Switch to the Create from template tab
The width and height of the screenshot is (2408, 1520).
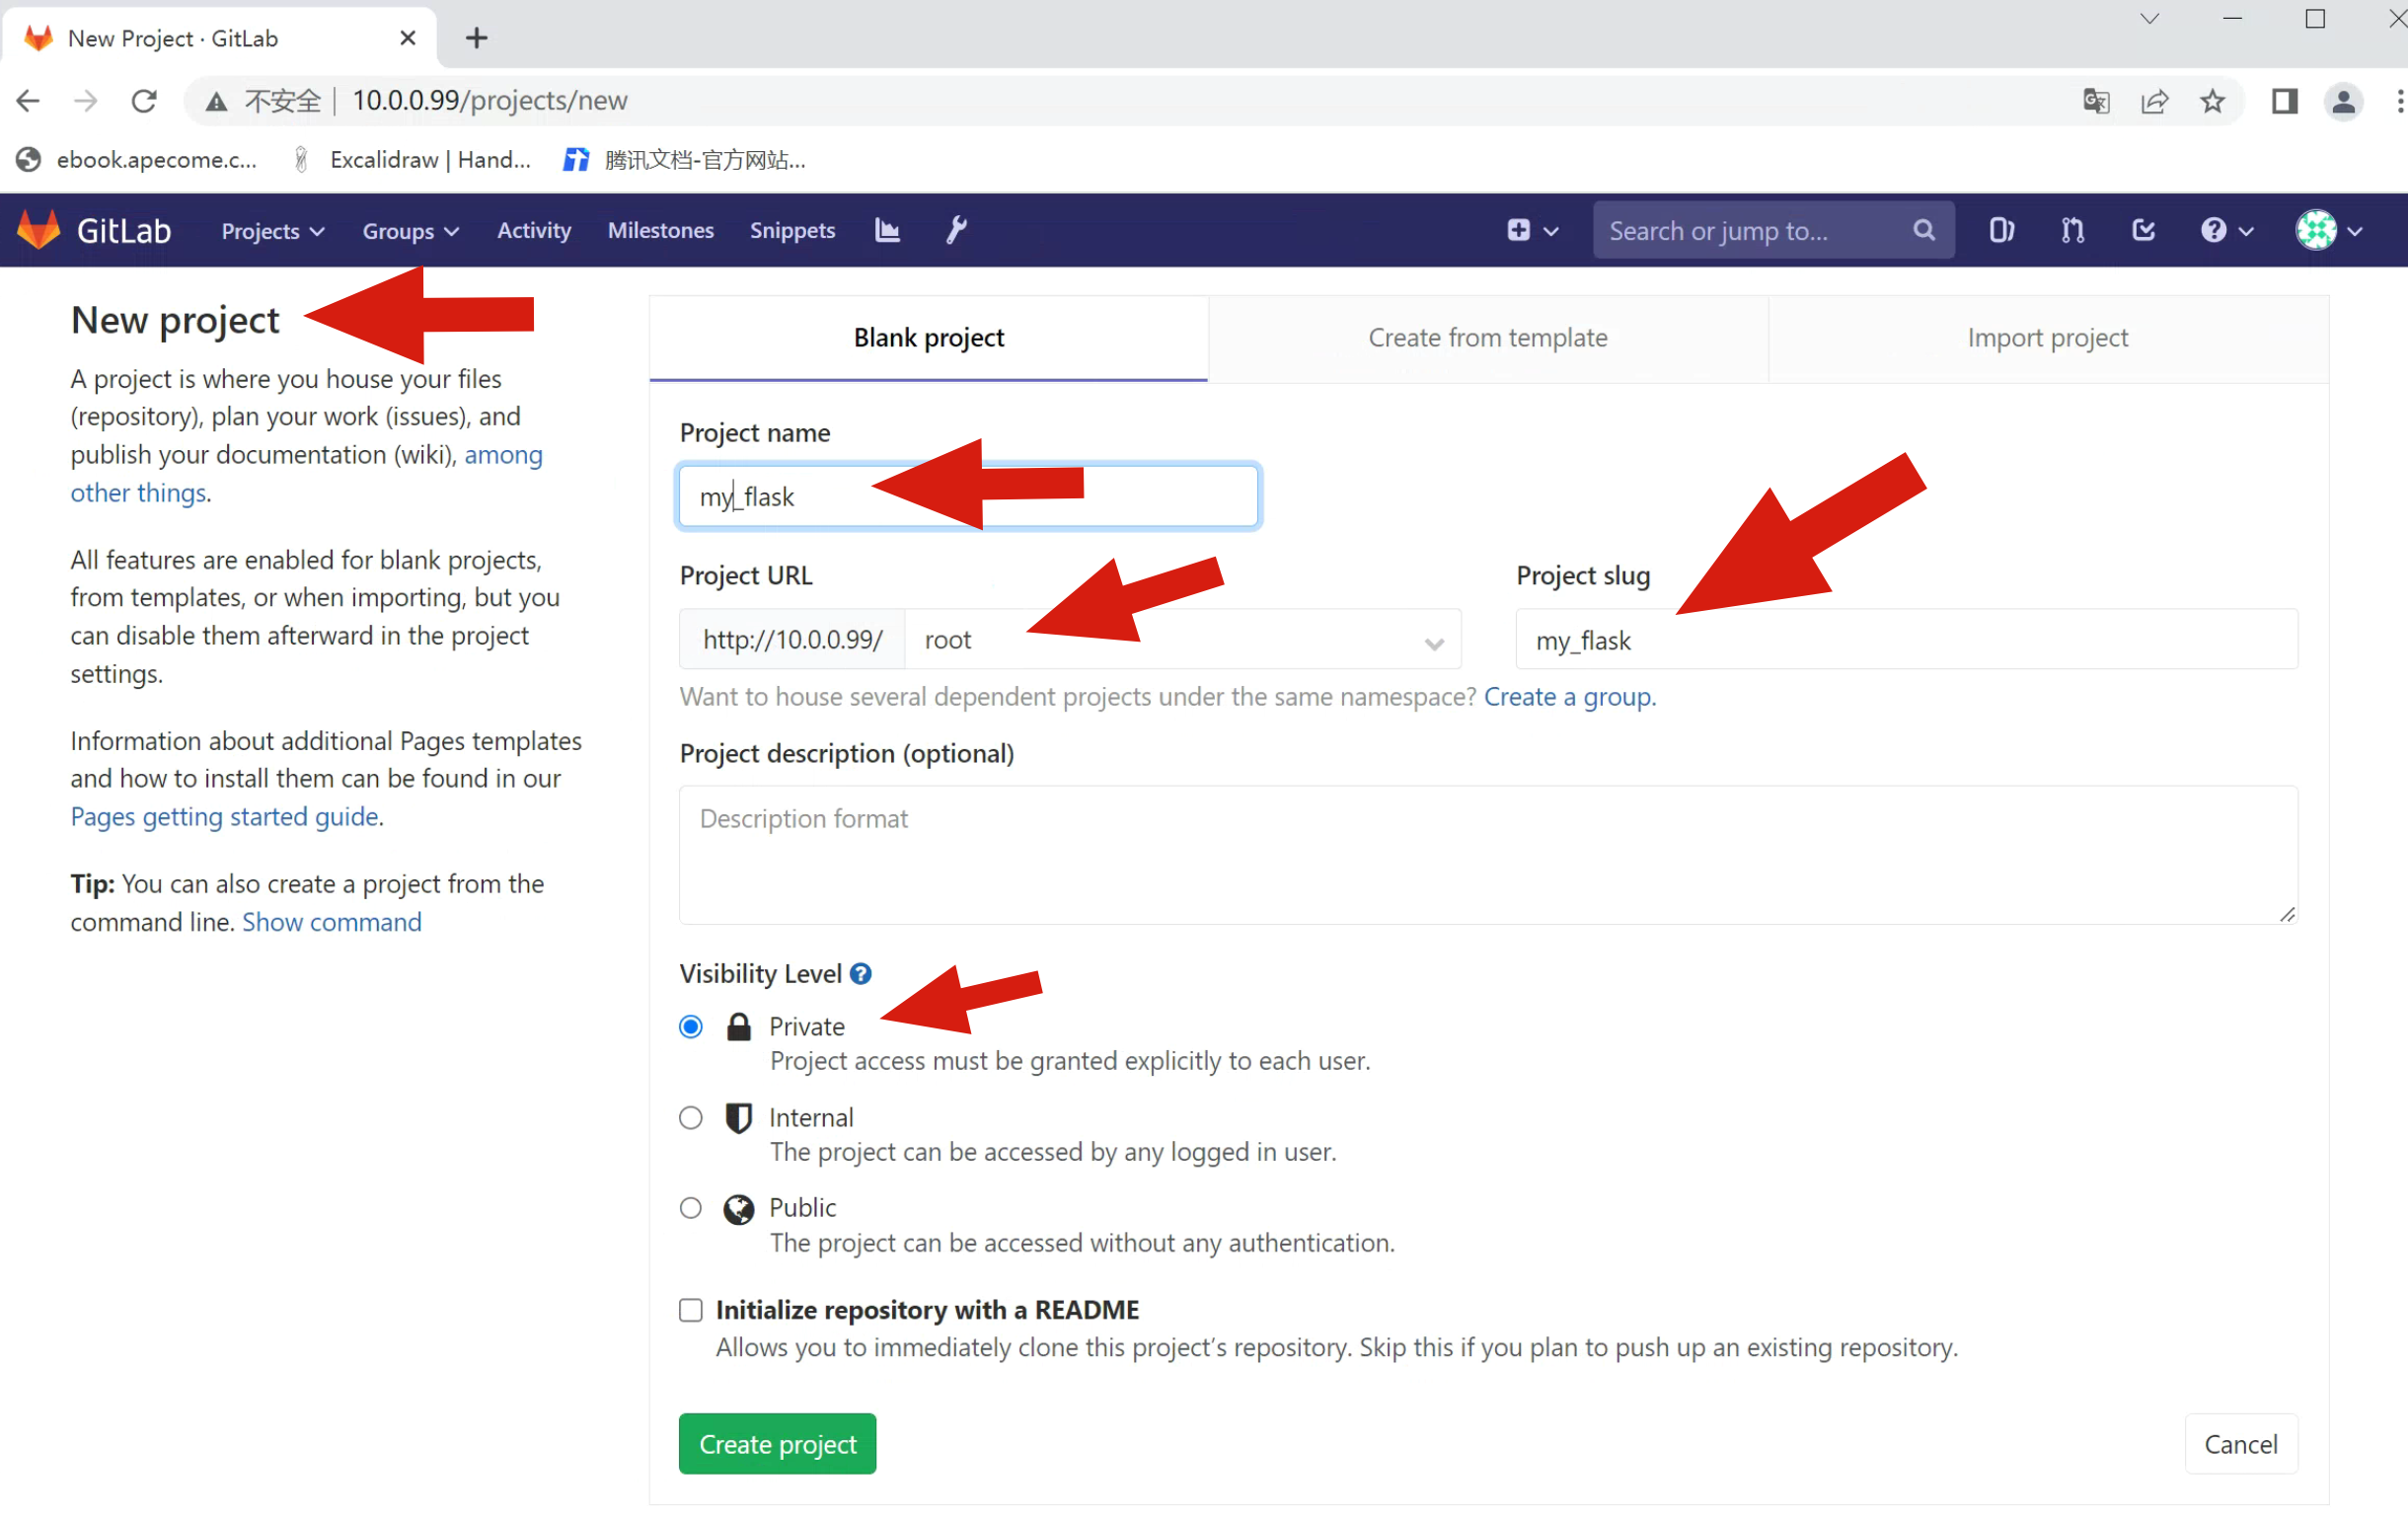click(x=1487, y=338)
